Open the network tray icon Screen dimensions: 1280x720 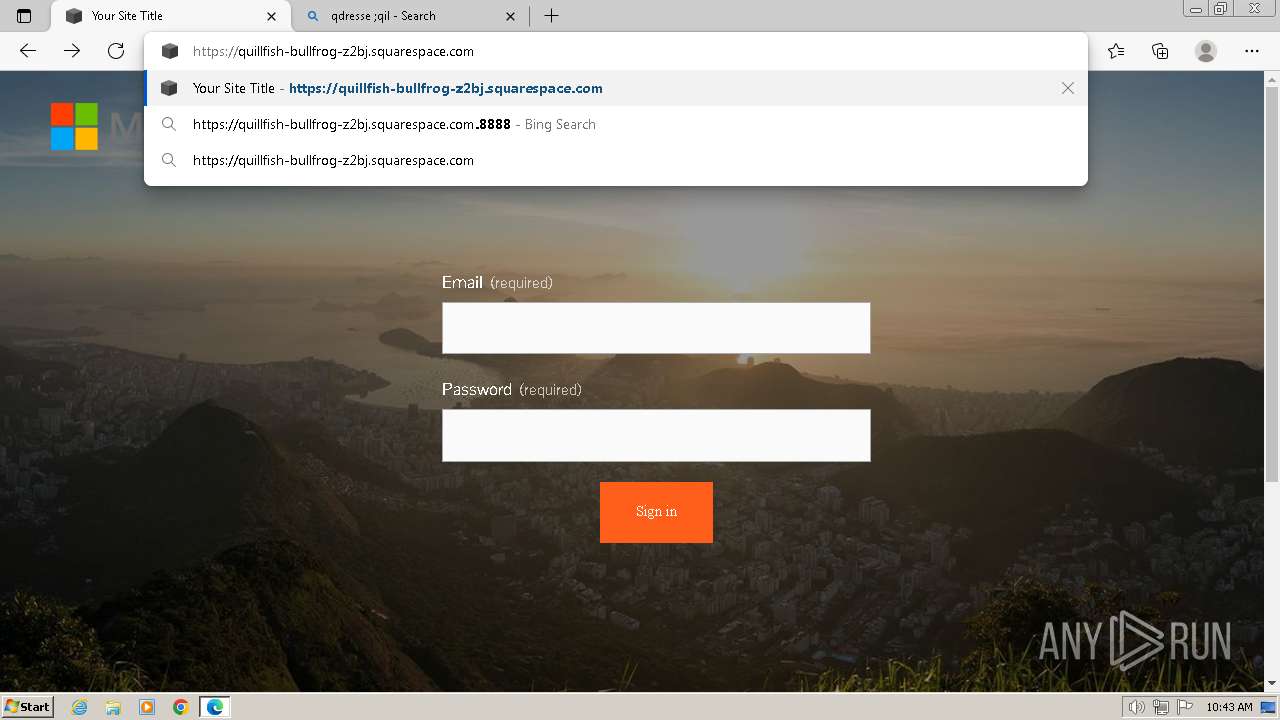click(x=1161, y=707)
